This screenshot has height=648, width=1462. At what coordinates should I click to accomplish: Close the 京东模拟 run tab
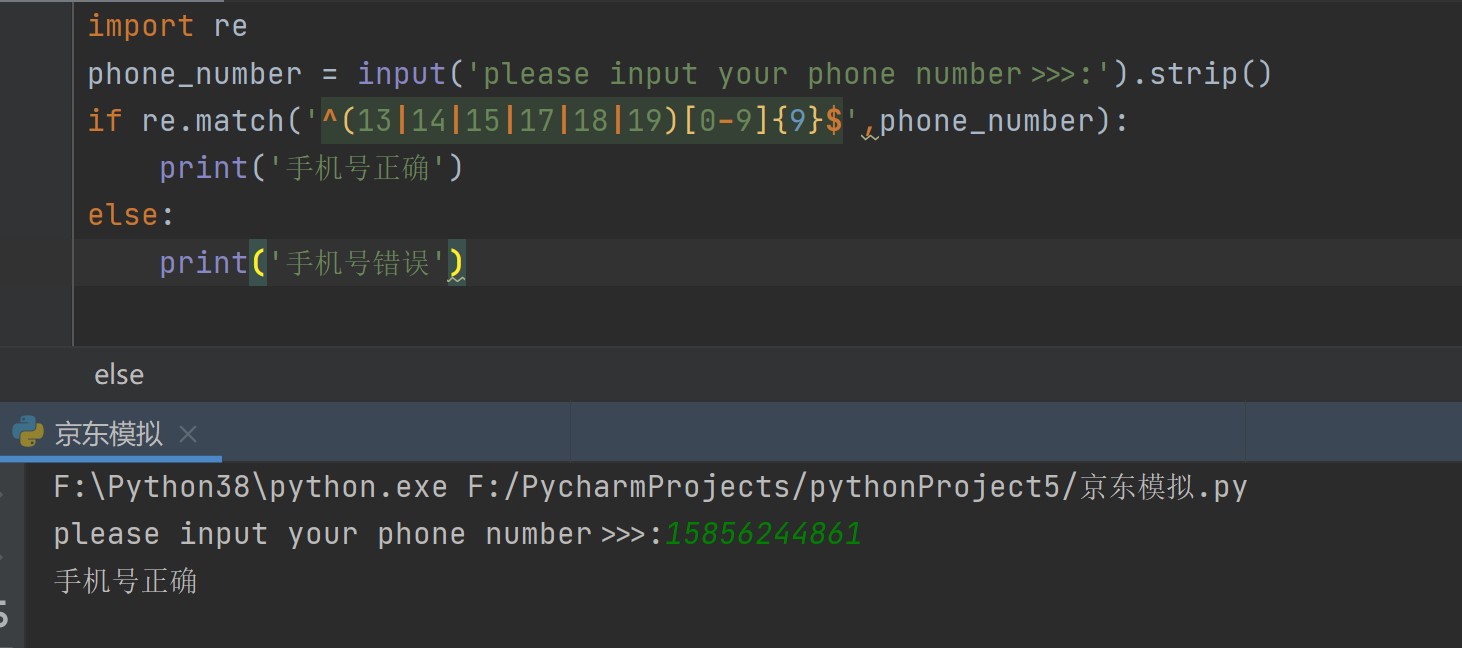pyautogui.click(x=188, y=434)
